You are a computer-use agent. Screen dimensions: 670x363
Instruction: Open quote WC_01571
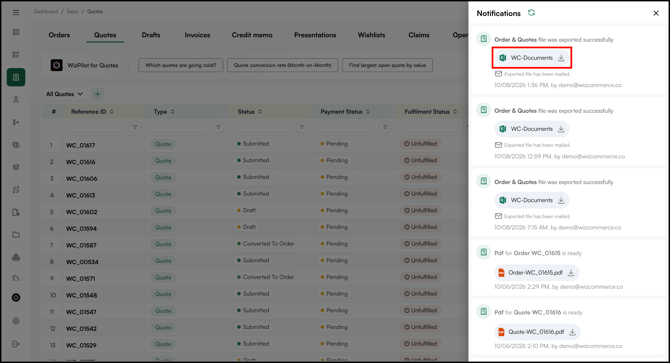(80, 278)
